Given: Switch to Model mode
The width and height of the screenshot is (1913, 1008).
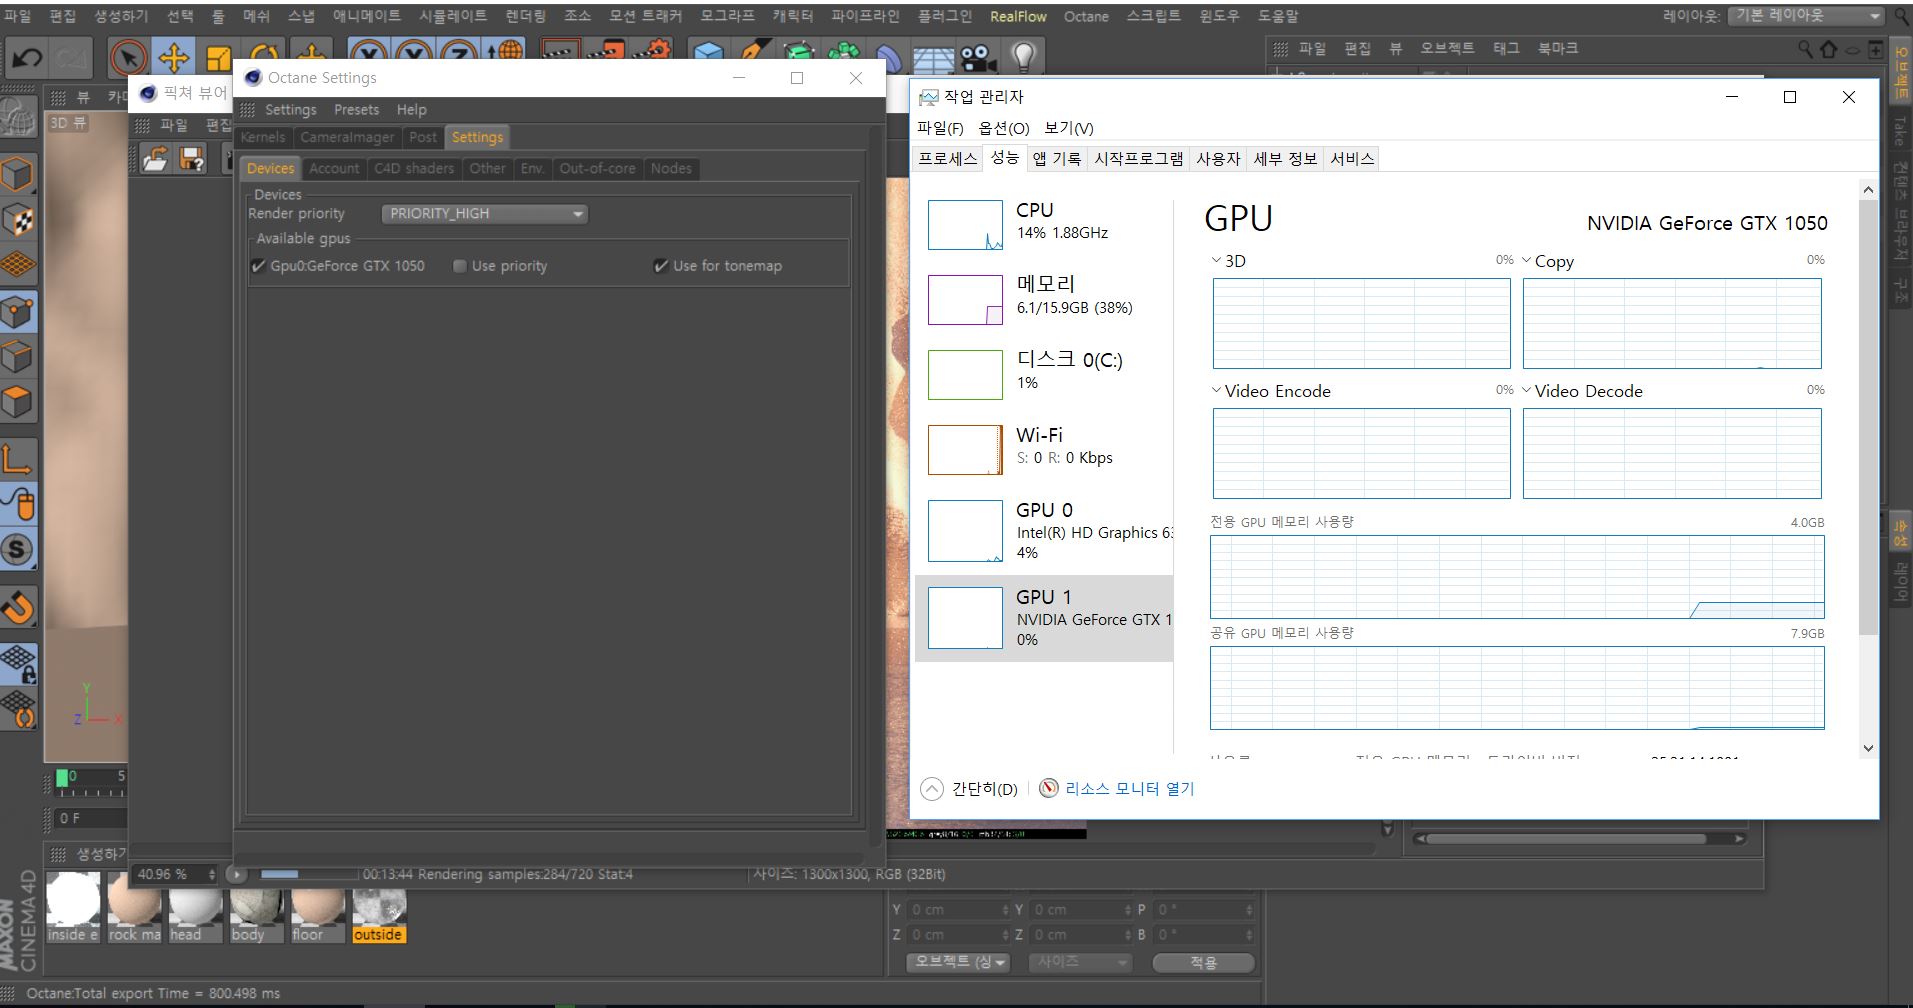Looking at the screenshot, I should [x=18, y=174].
